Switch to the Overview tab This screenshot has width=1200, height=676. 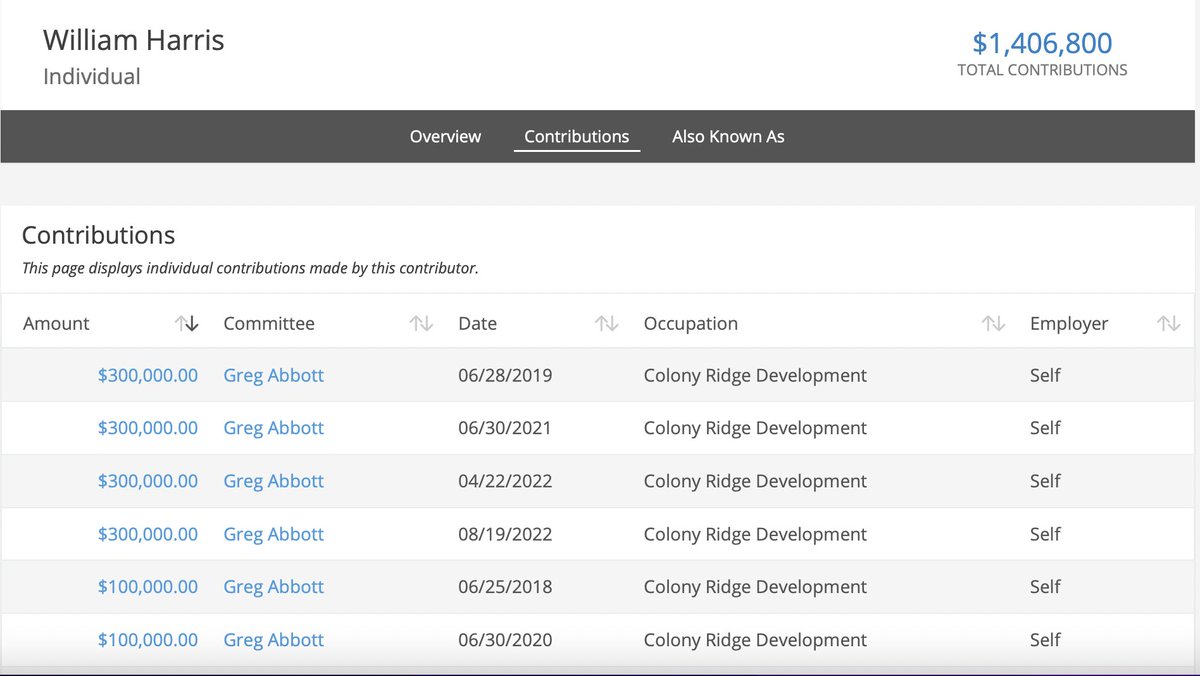(x=445, y=137)
